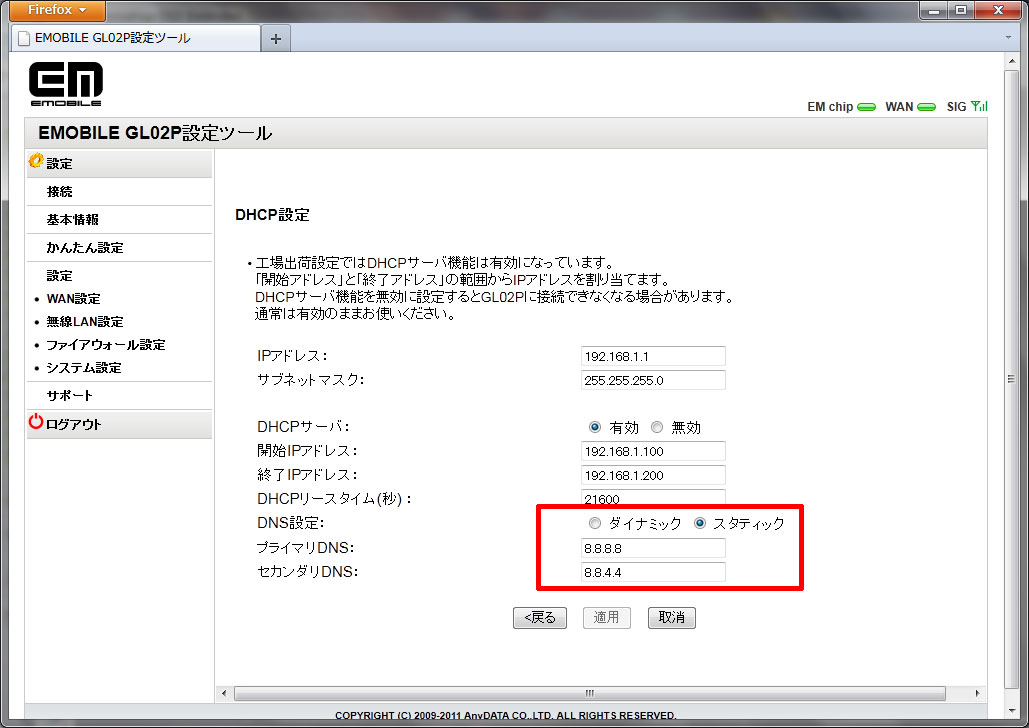The image size is (1029, 728).
Task: Open the list-all-tabs dropdown arrow
Action: (x=1008, y=37)
